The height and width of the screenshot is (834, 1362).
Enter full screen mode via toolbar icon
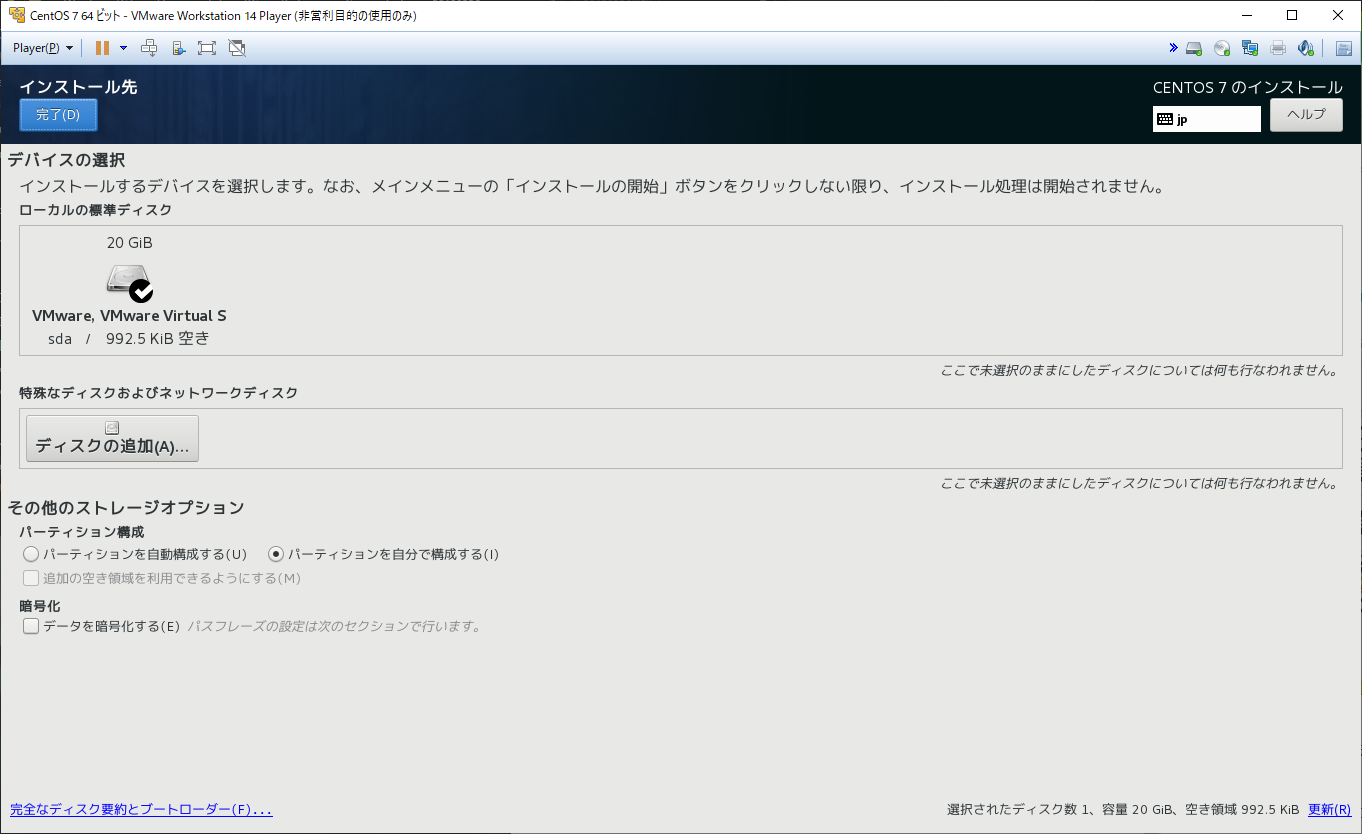207,48
